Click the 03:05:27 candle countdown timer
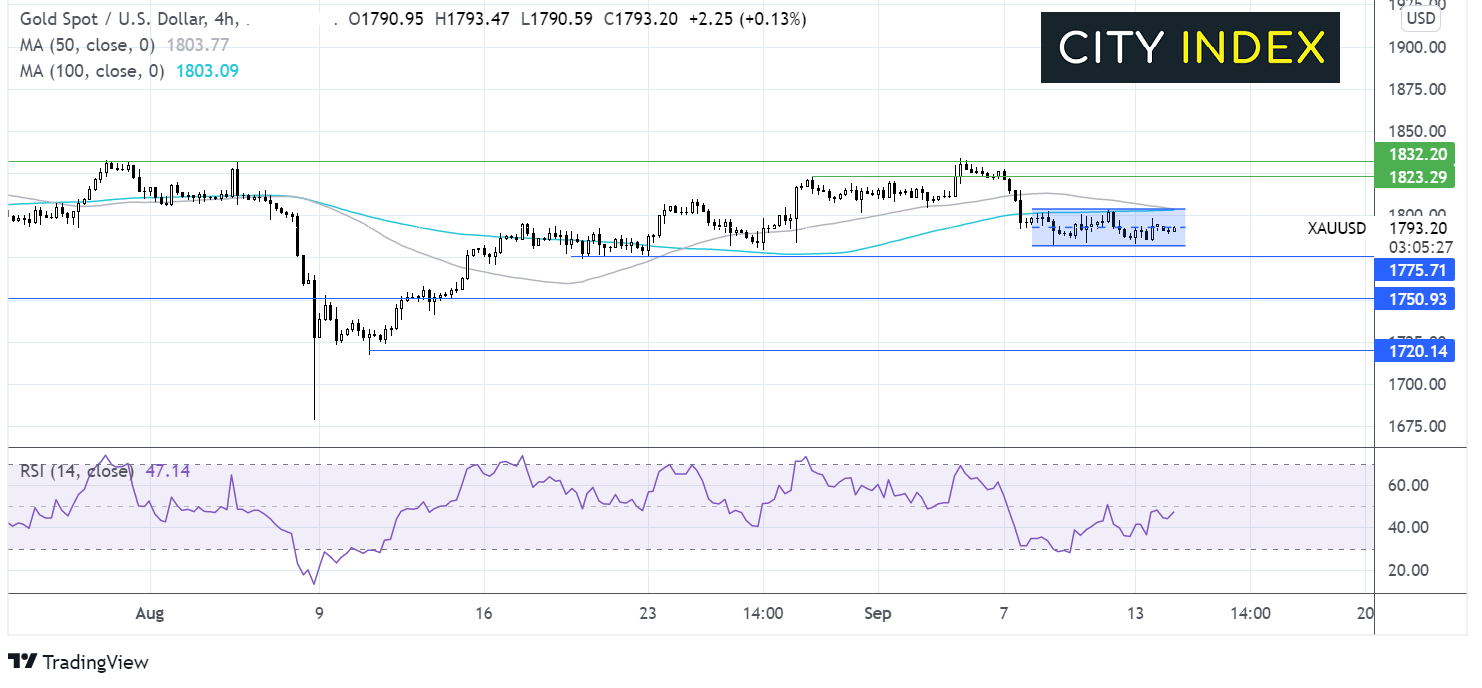1482x688 pixels. tap(1417, 244)
